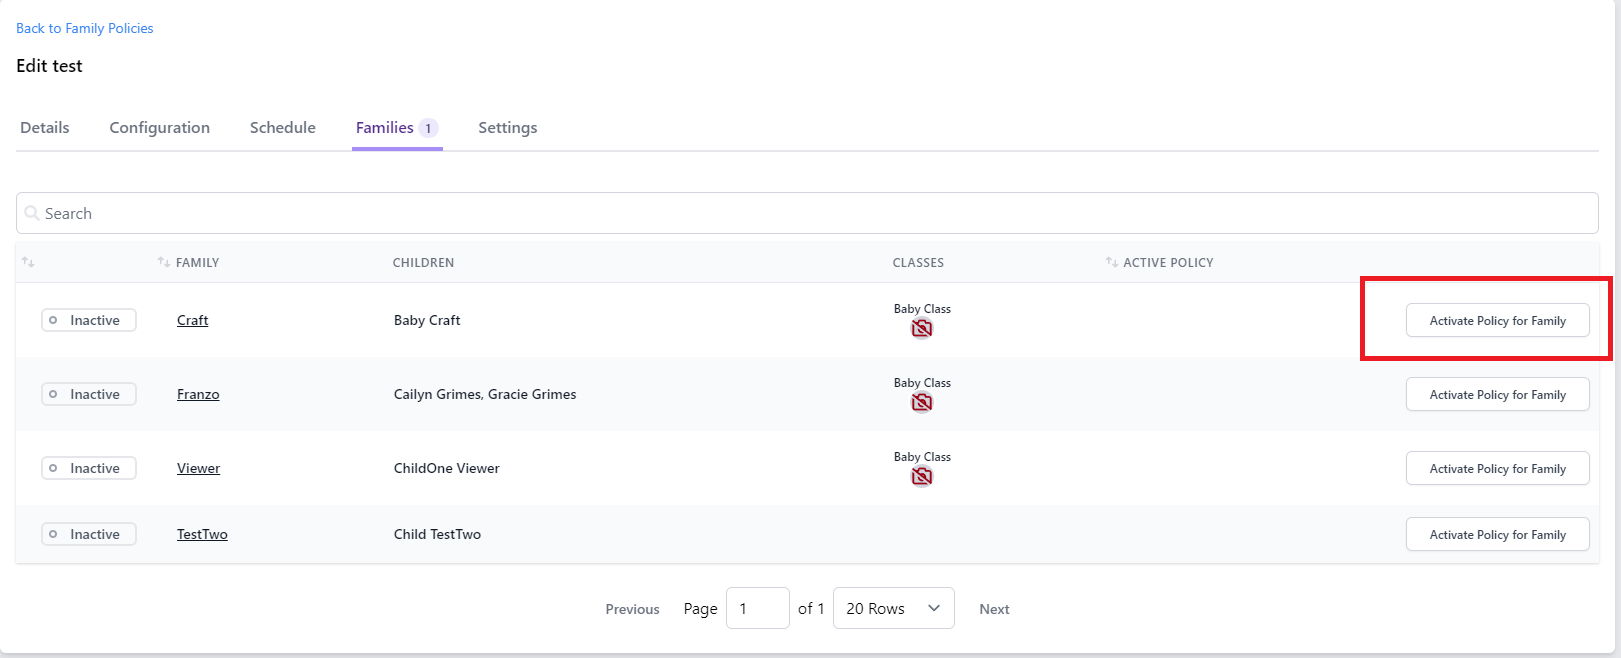Toggle Inactive status for Franzo family
The width and height of the screenshot is (1621, 658).
[88, 394]
